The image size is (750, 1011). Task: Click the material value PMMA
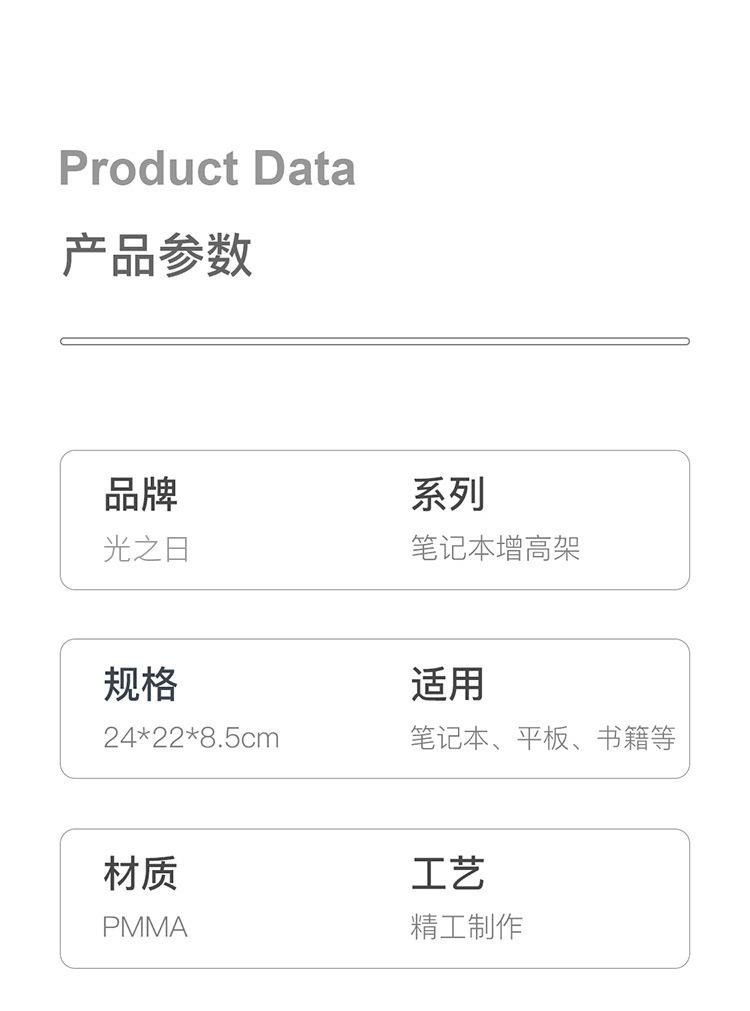coord(145,927)
